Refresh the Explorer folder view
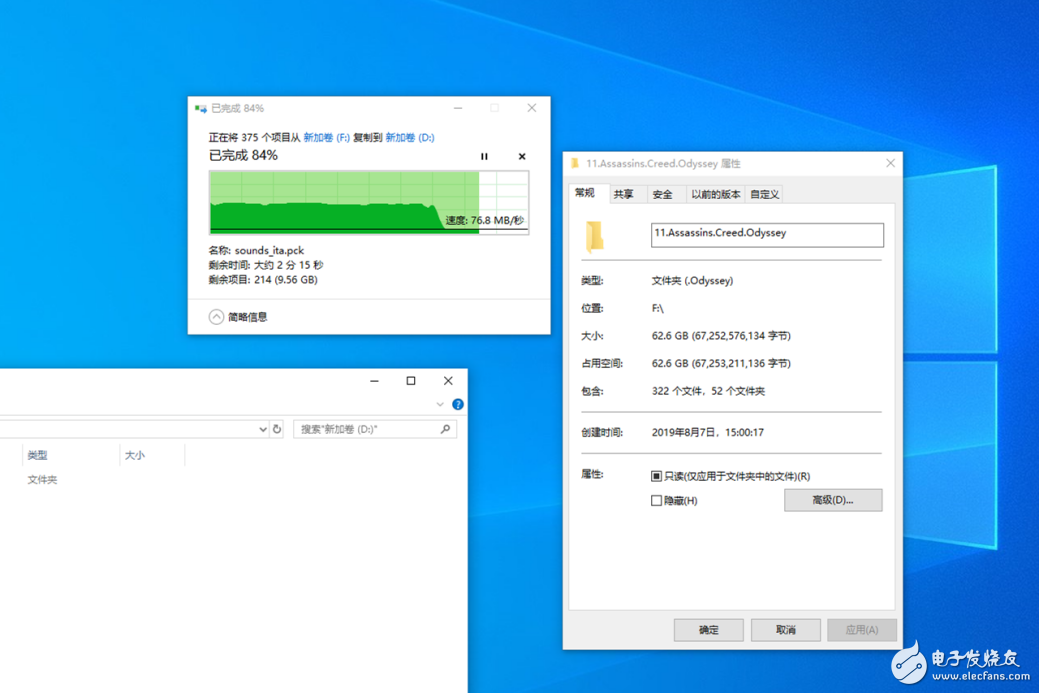This screenshot has height=693, width=1039. (277, 429)
